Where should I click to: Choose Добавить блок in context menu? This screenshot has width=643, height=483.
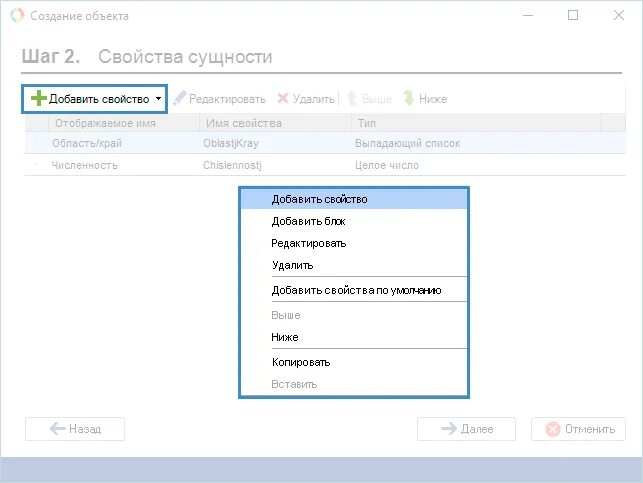pyautogui.click(x=354, y=221)
